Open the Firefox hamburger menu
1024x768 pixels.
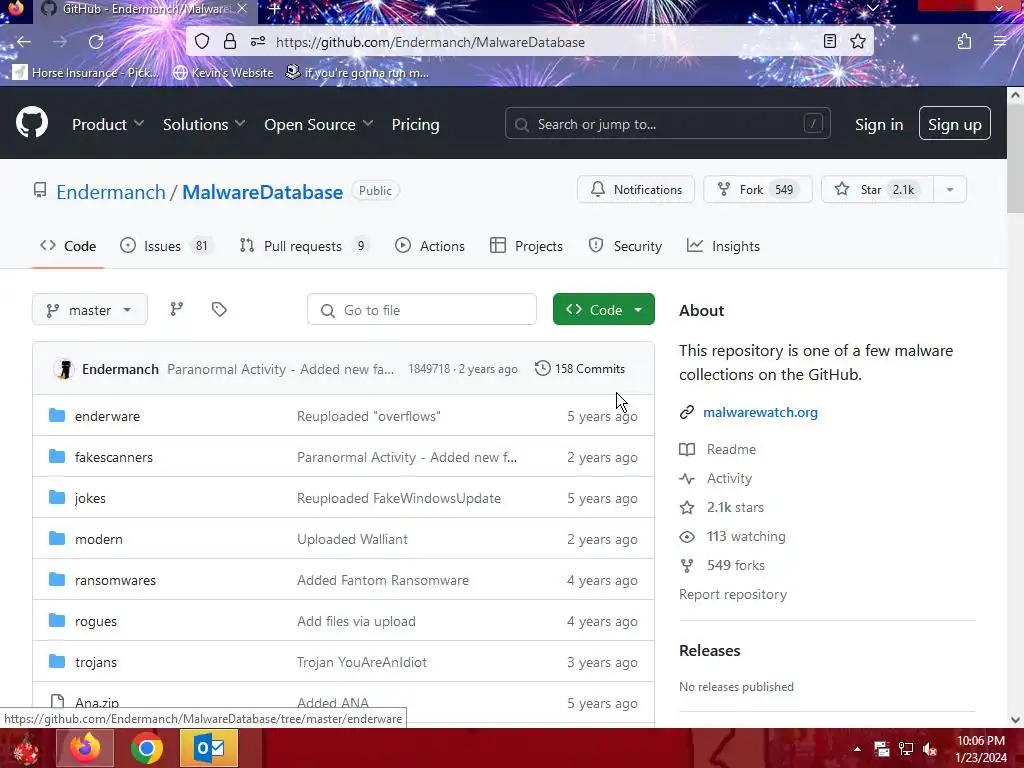(1000, 42)
